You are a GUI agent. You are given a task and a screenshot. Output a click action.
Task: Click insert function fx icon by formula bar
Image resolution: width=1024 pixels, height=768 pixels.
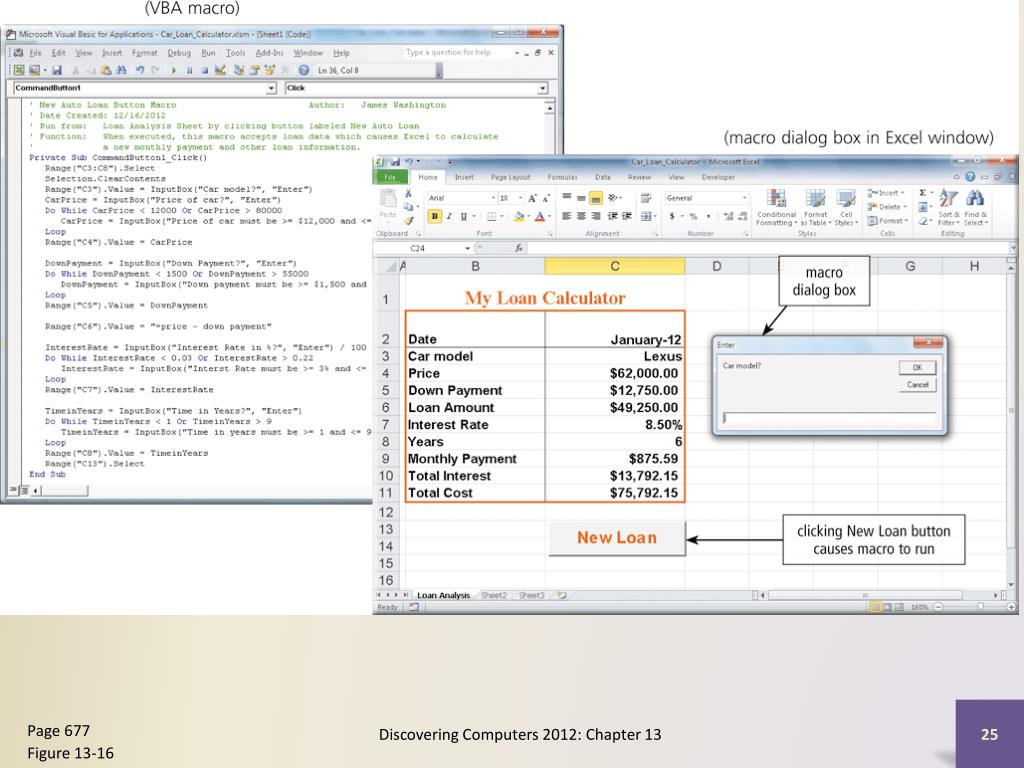pyautogui.click(x=519, y=248)
